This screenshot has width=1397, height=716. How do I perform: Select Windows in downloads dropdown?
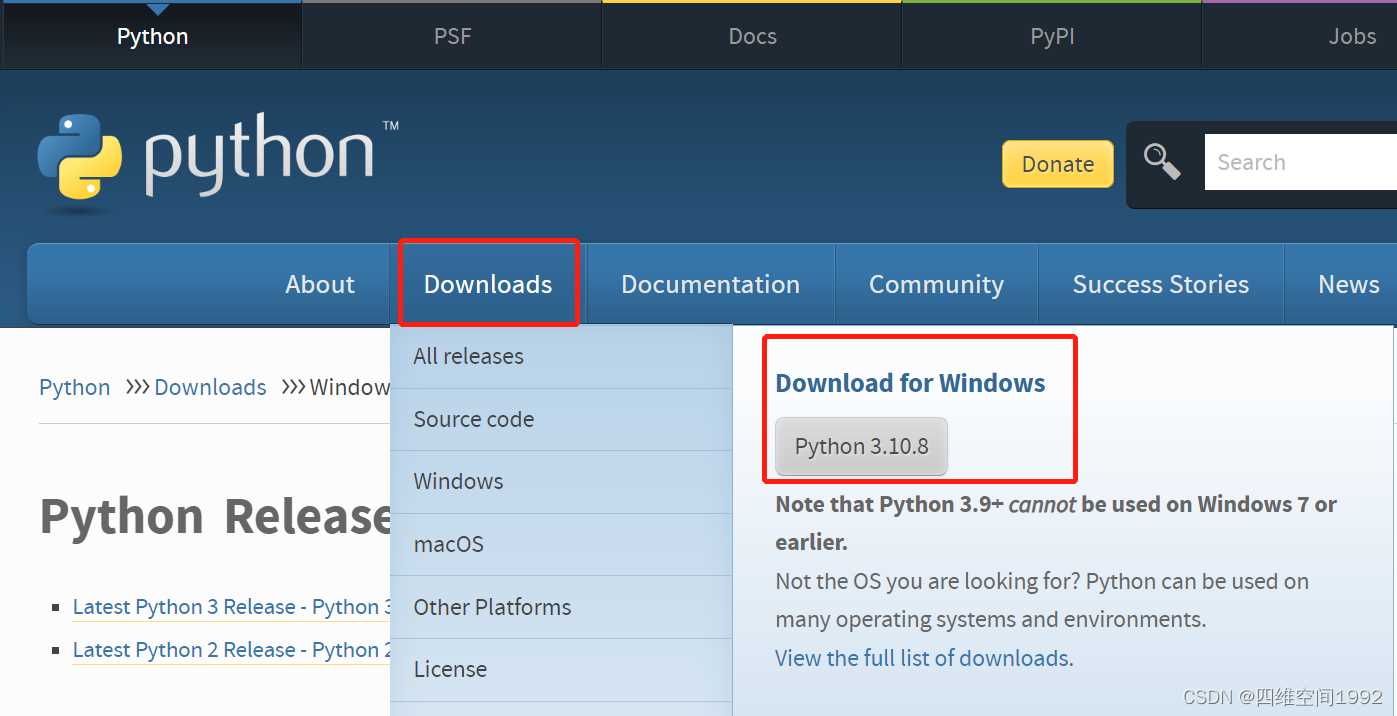click(561, 481)
